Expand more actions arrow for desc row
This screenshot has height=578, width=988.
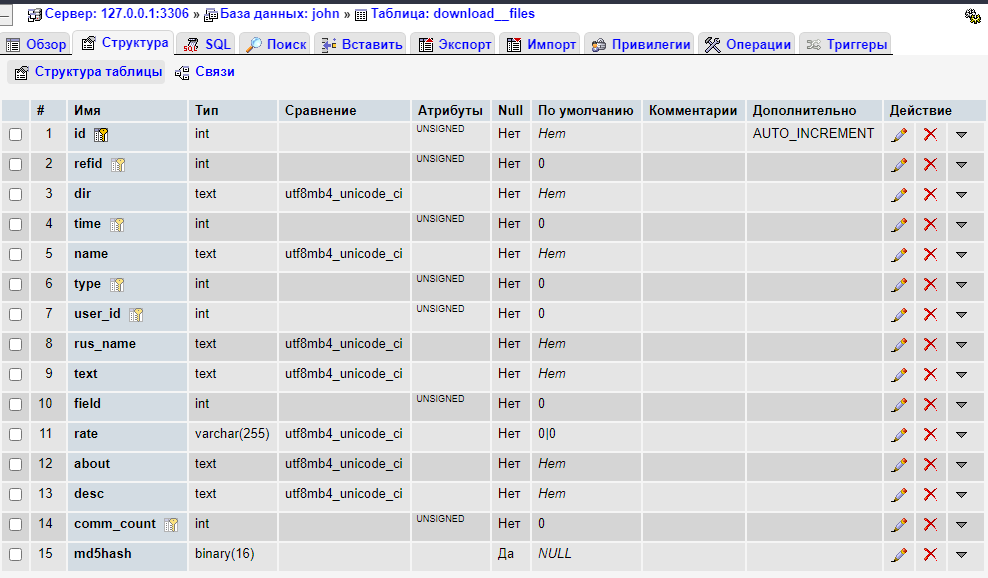click(x=962, y=494)
